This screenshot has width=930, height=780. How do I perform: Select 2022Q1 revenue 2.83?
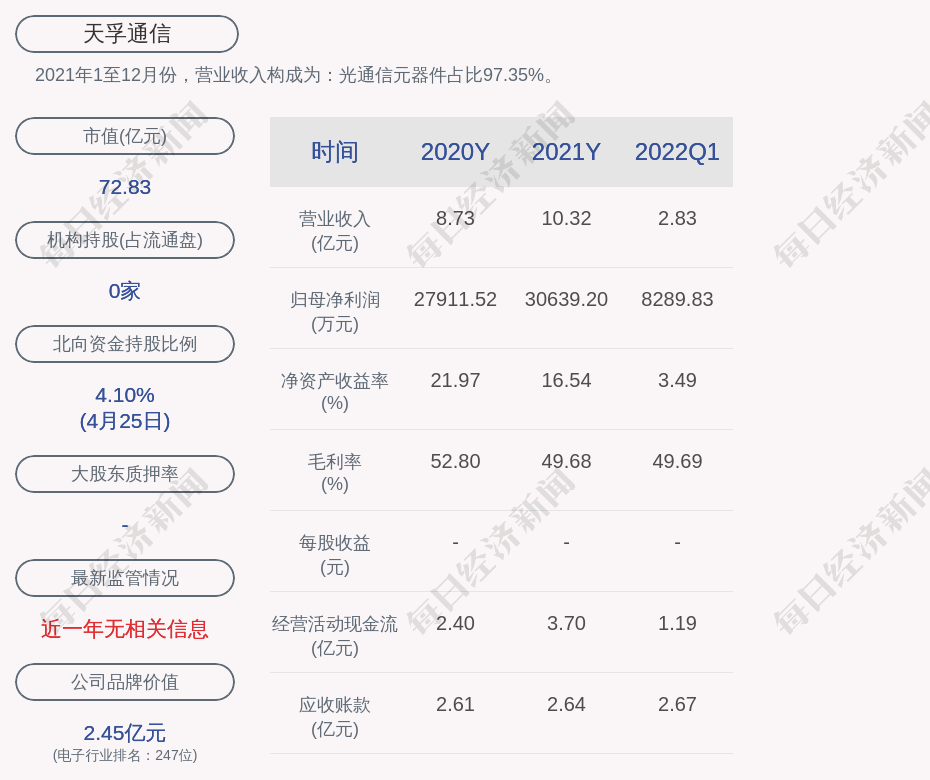click(677, 218)
